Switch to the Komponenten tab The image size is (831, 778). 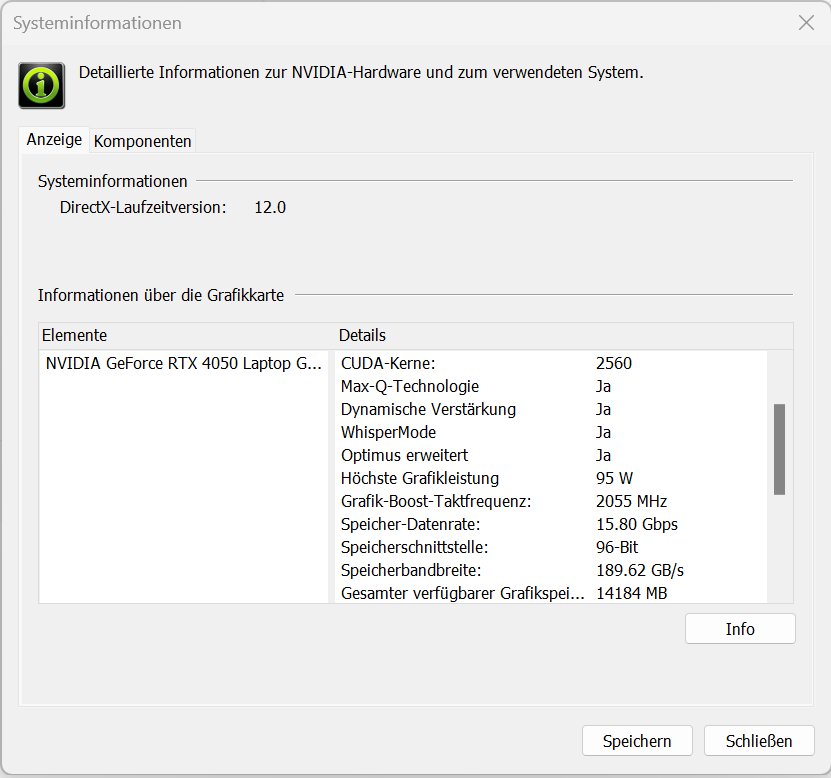click(142, 141)
